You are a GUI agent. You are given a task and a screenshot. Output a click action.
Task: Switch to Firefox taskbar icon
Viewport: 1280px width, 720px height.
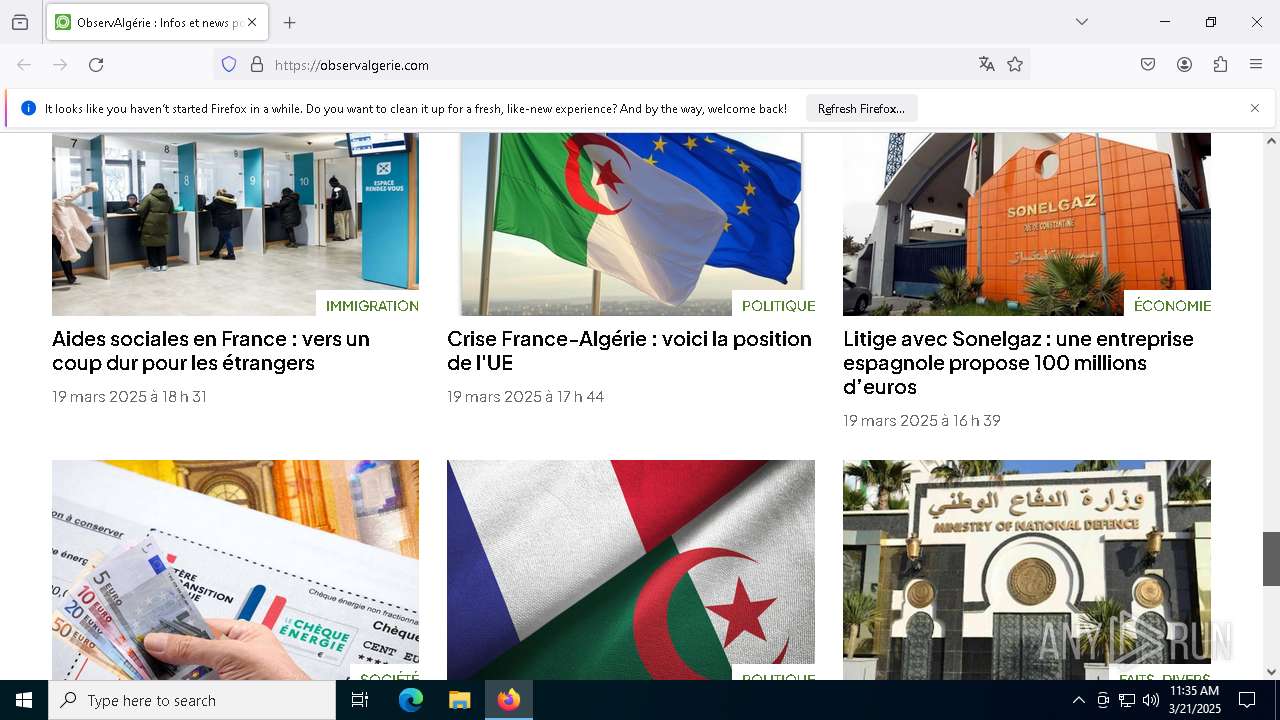pyautogui.click(x=509, y=700)
